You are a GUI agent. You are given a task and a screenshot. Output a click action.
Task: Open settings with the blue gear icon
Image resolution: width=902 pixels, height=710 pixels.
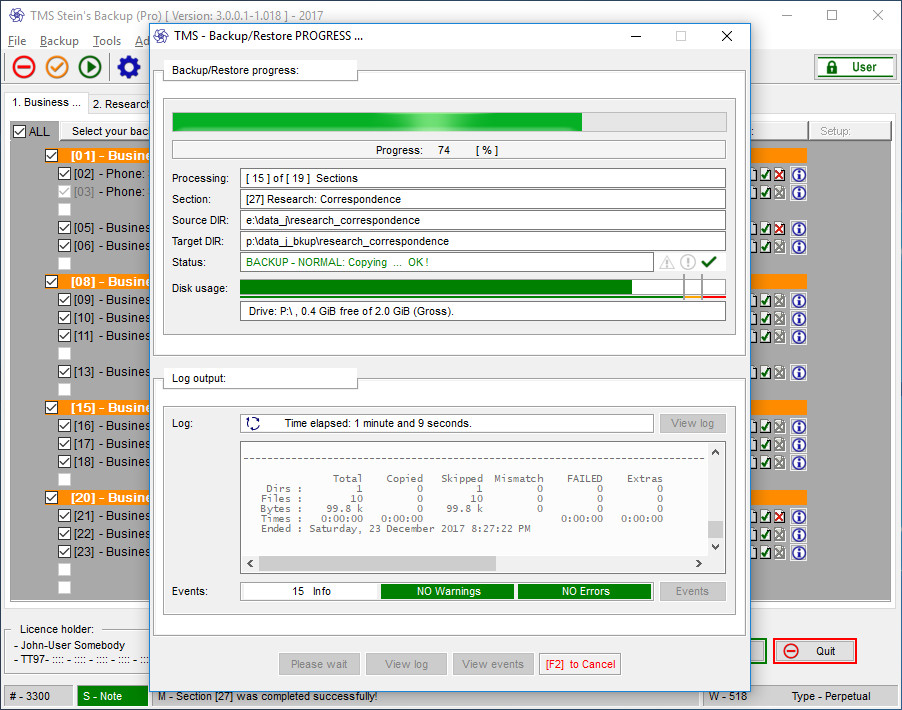point(129,67)
